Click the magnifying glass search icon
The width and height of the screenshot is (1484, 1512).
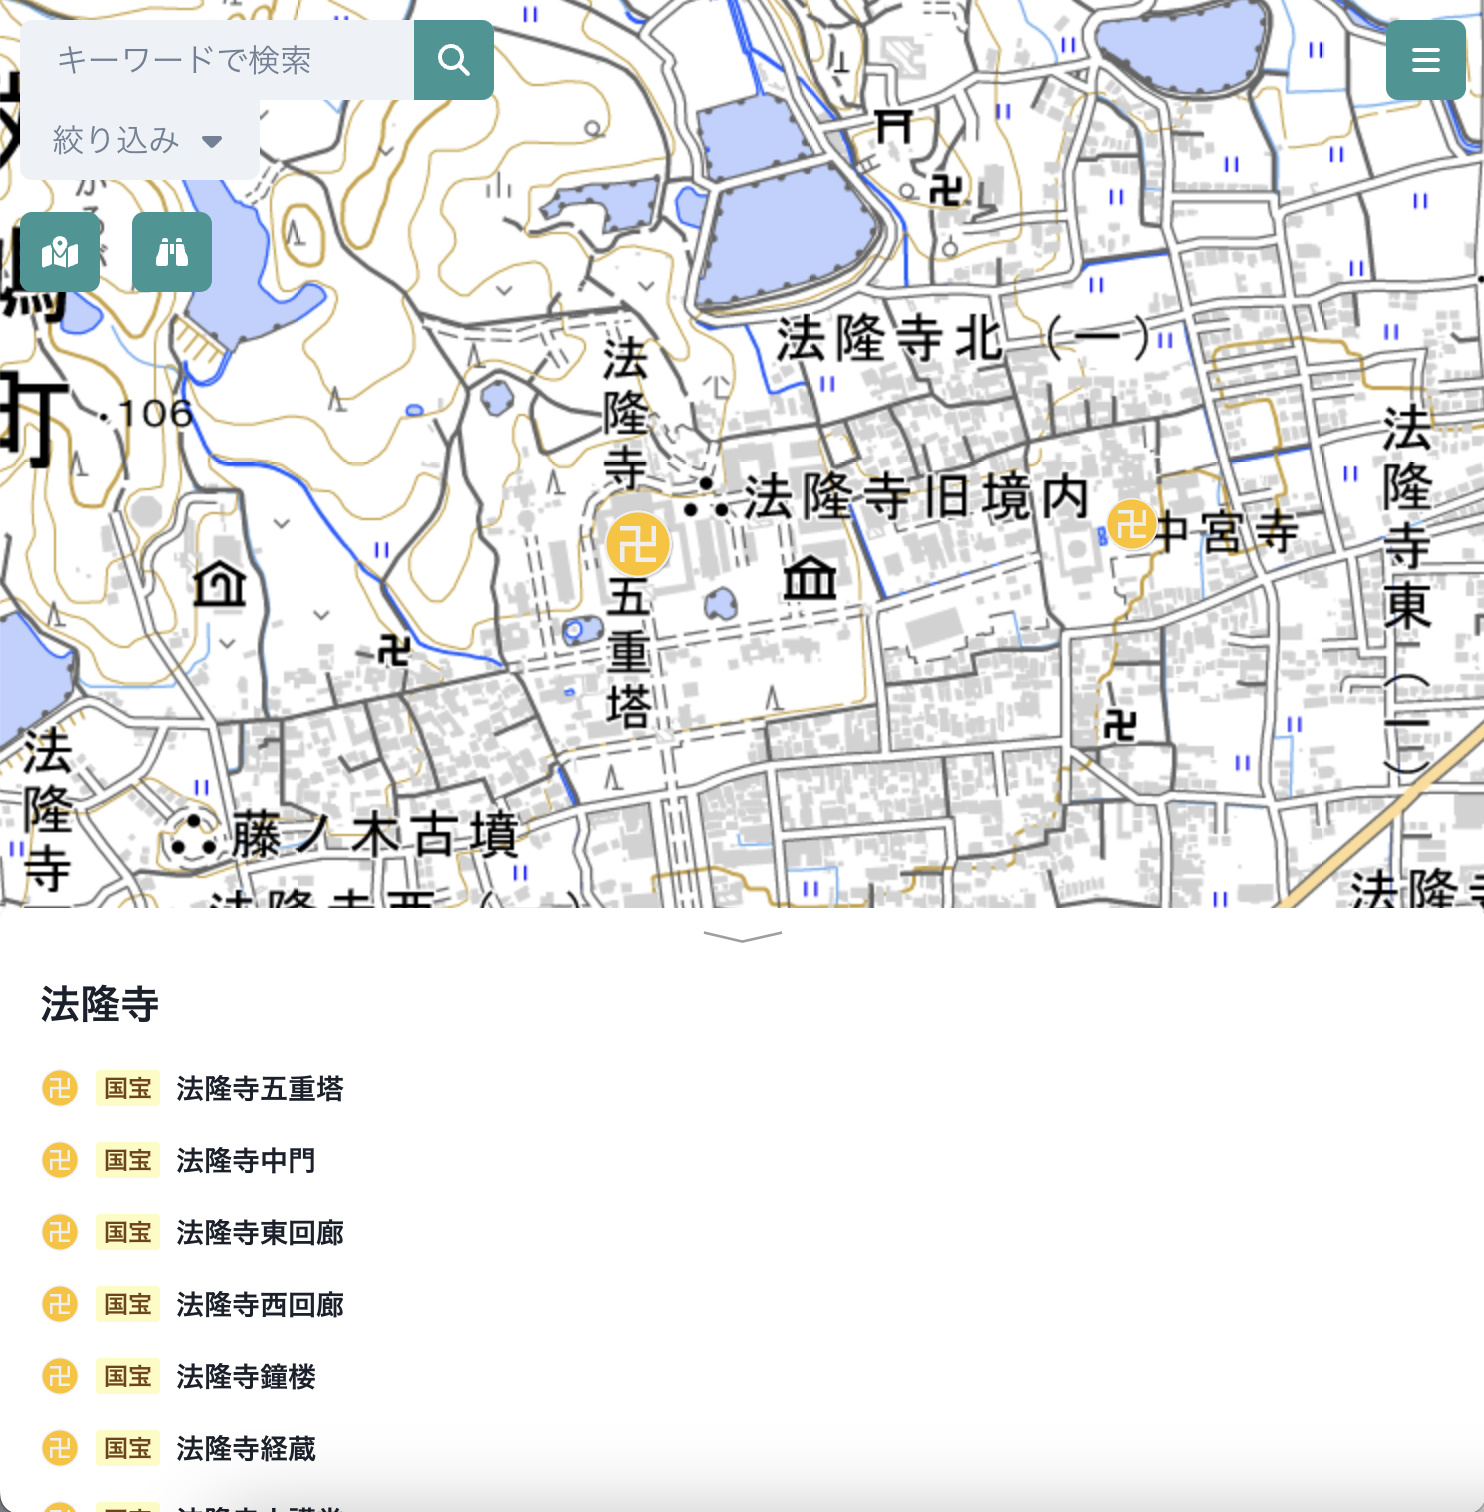(453, 60)
